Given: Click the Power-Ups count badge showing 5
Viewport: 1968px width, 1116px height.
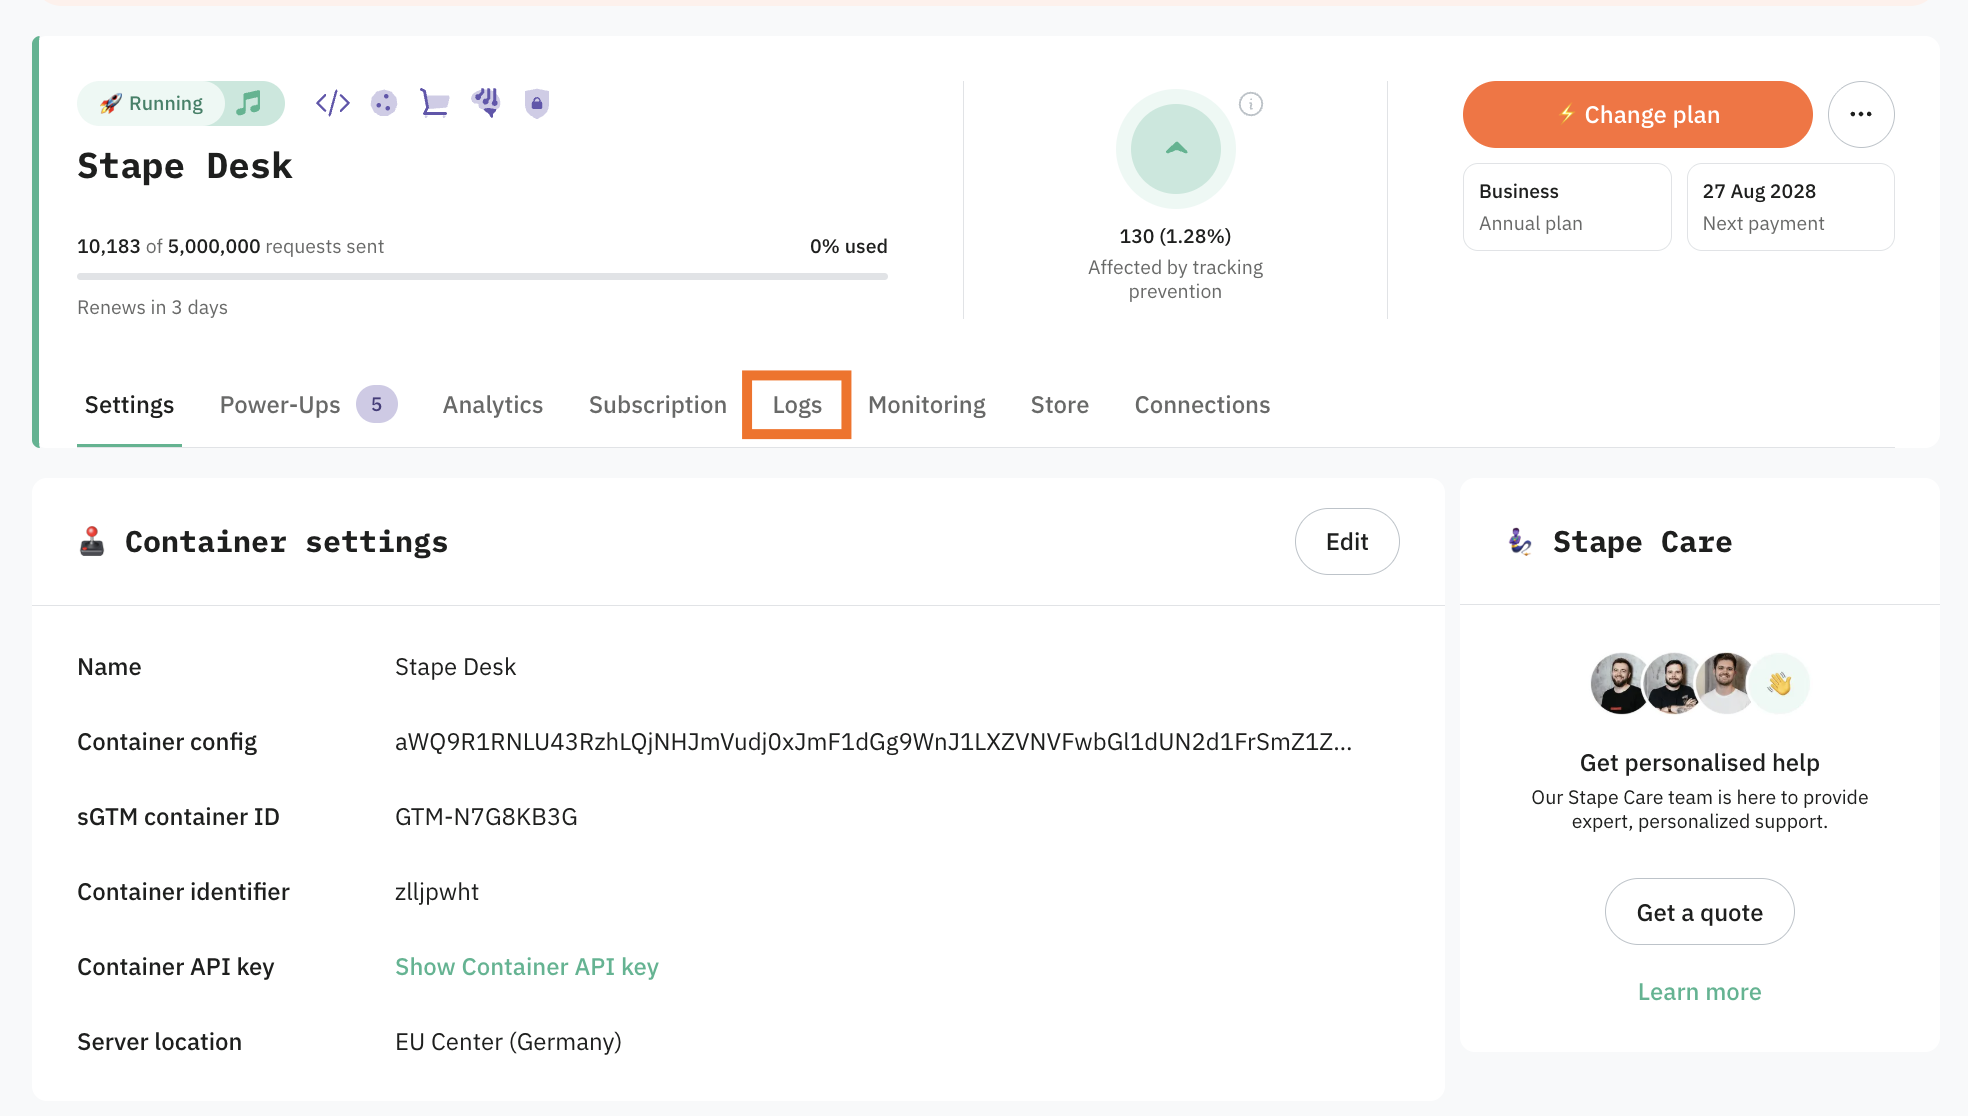Looking at the screenshot, I should tap(377, 405).
